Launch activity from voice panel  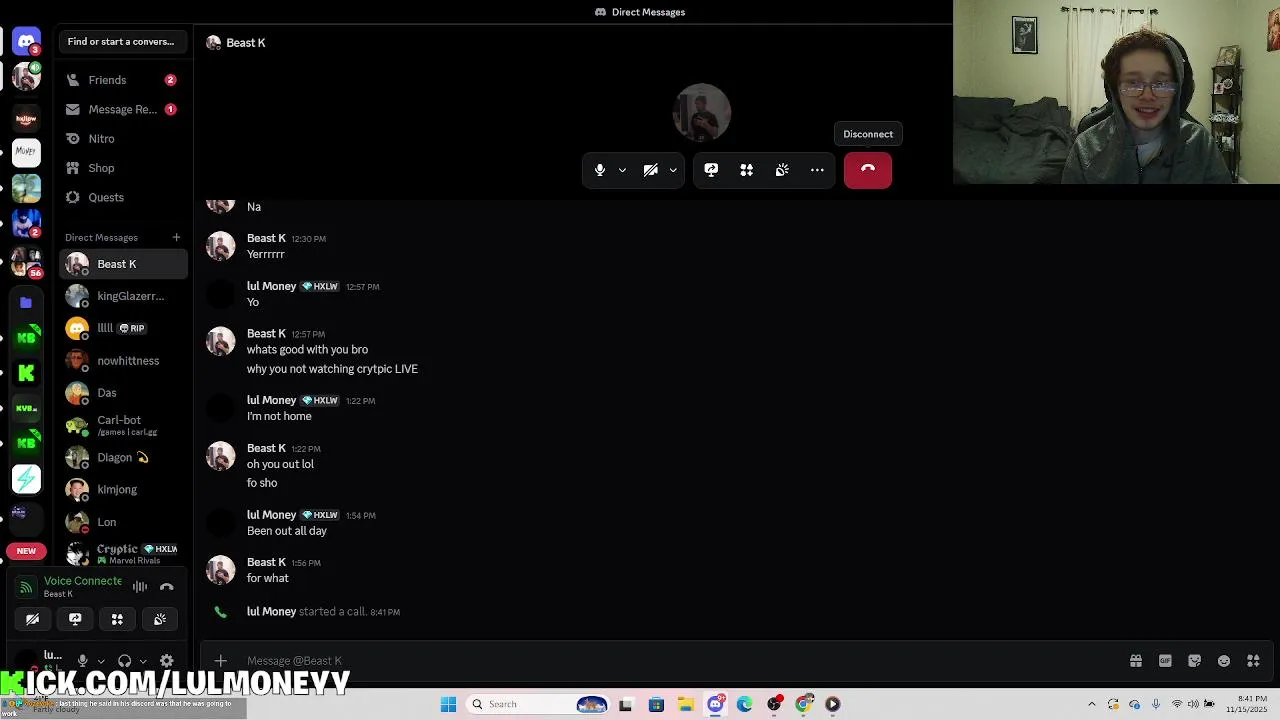pyautogui.click(x=117, y=619)
